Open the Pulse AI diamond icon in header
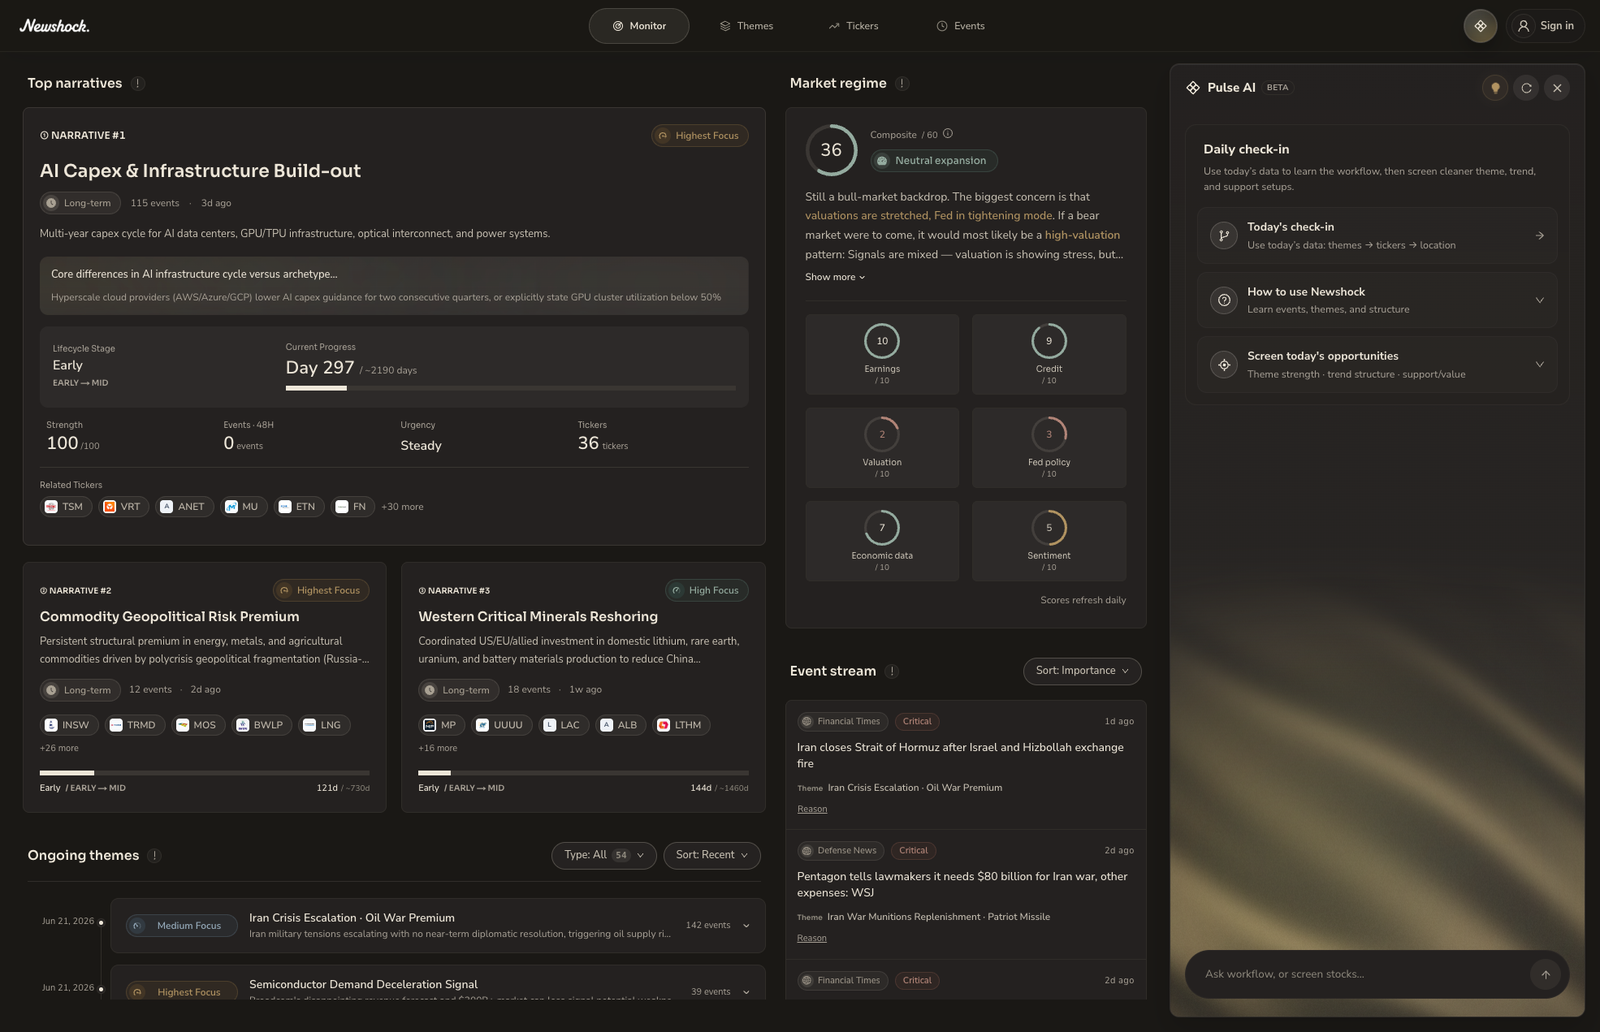Image resolution: width=1600 pixels, height=1032 pixels. (x=1480, y=26)
